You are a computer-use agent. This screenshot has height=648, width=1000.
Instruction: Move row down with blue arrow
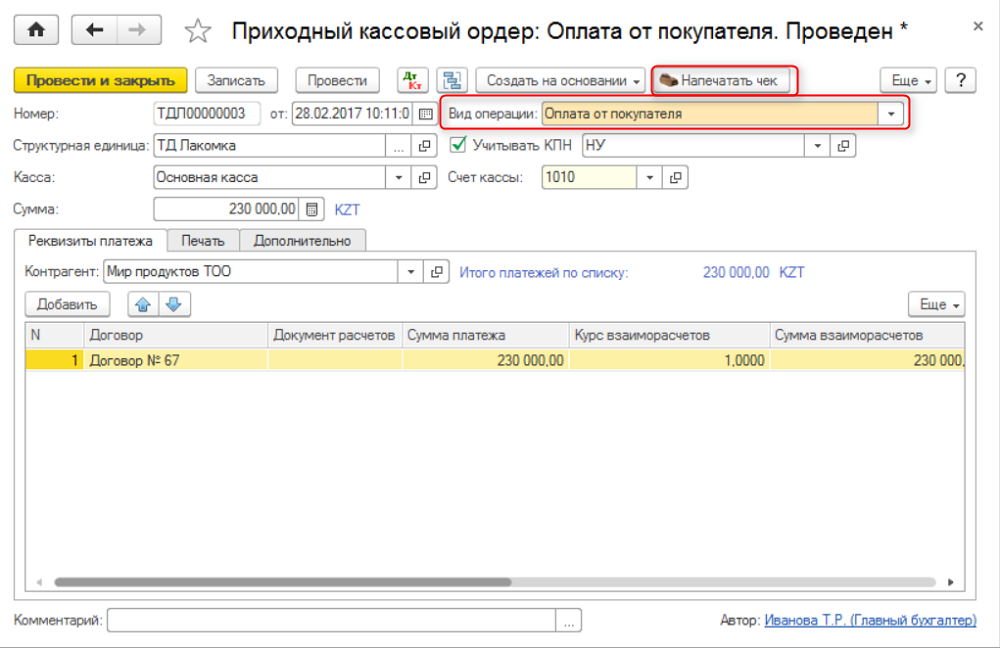(171, 304)
